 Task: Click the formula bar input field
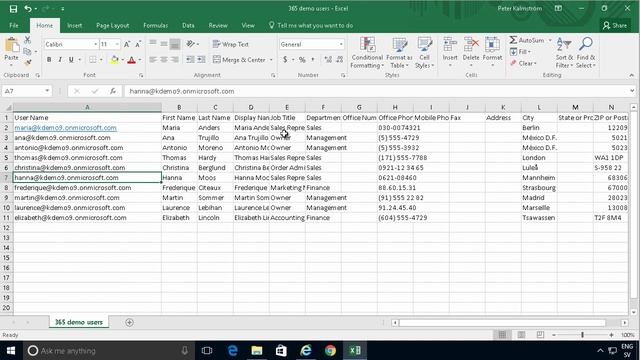376,91
